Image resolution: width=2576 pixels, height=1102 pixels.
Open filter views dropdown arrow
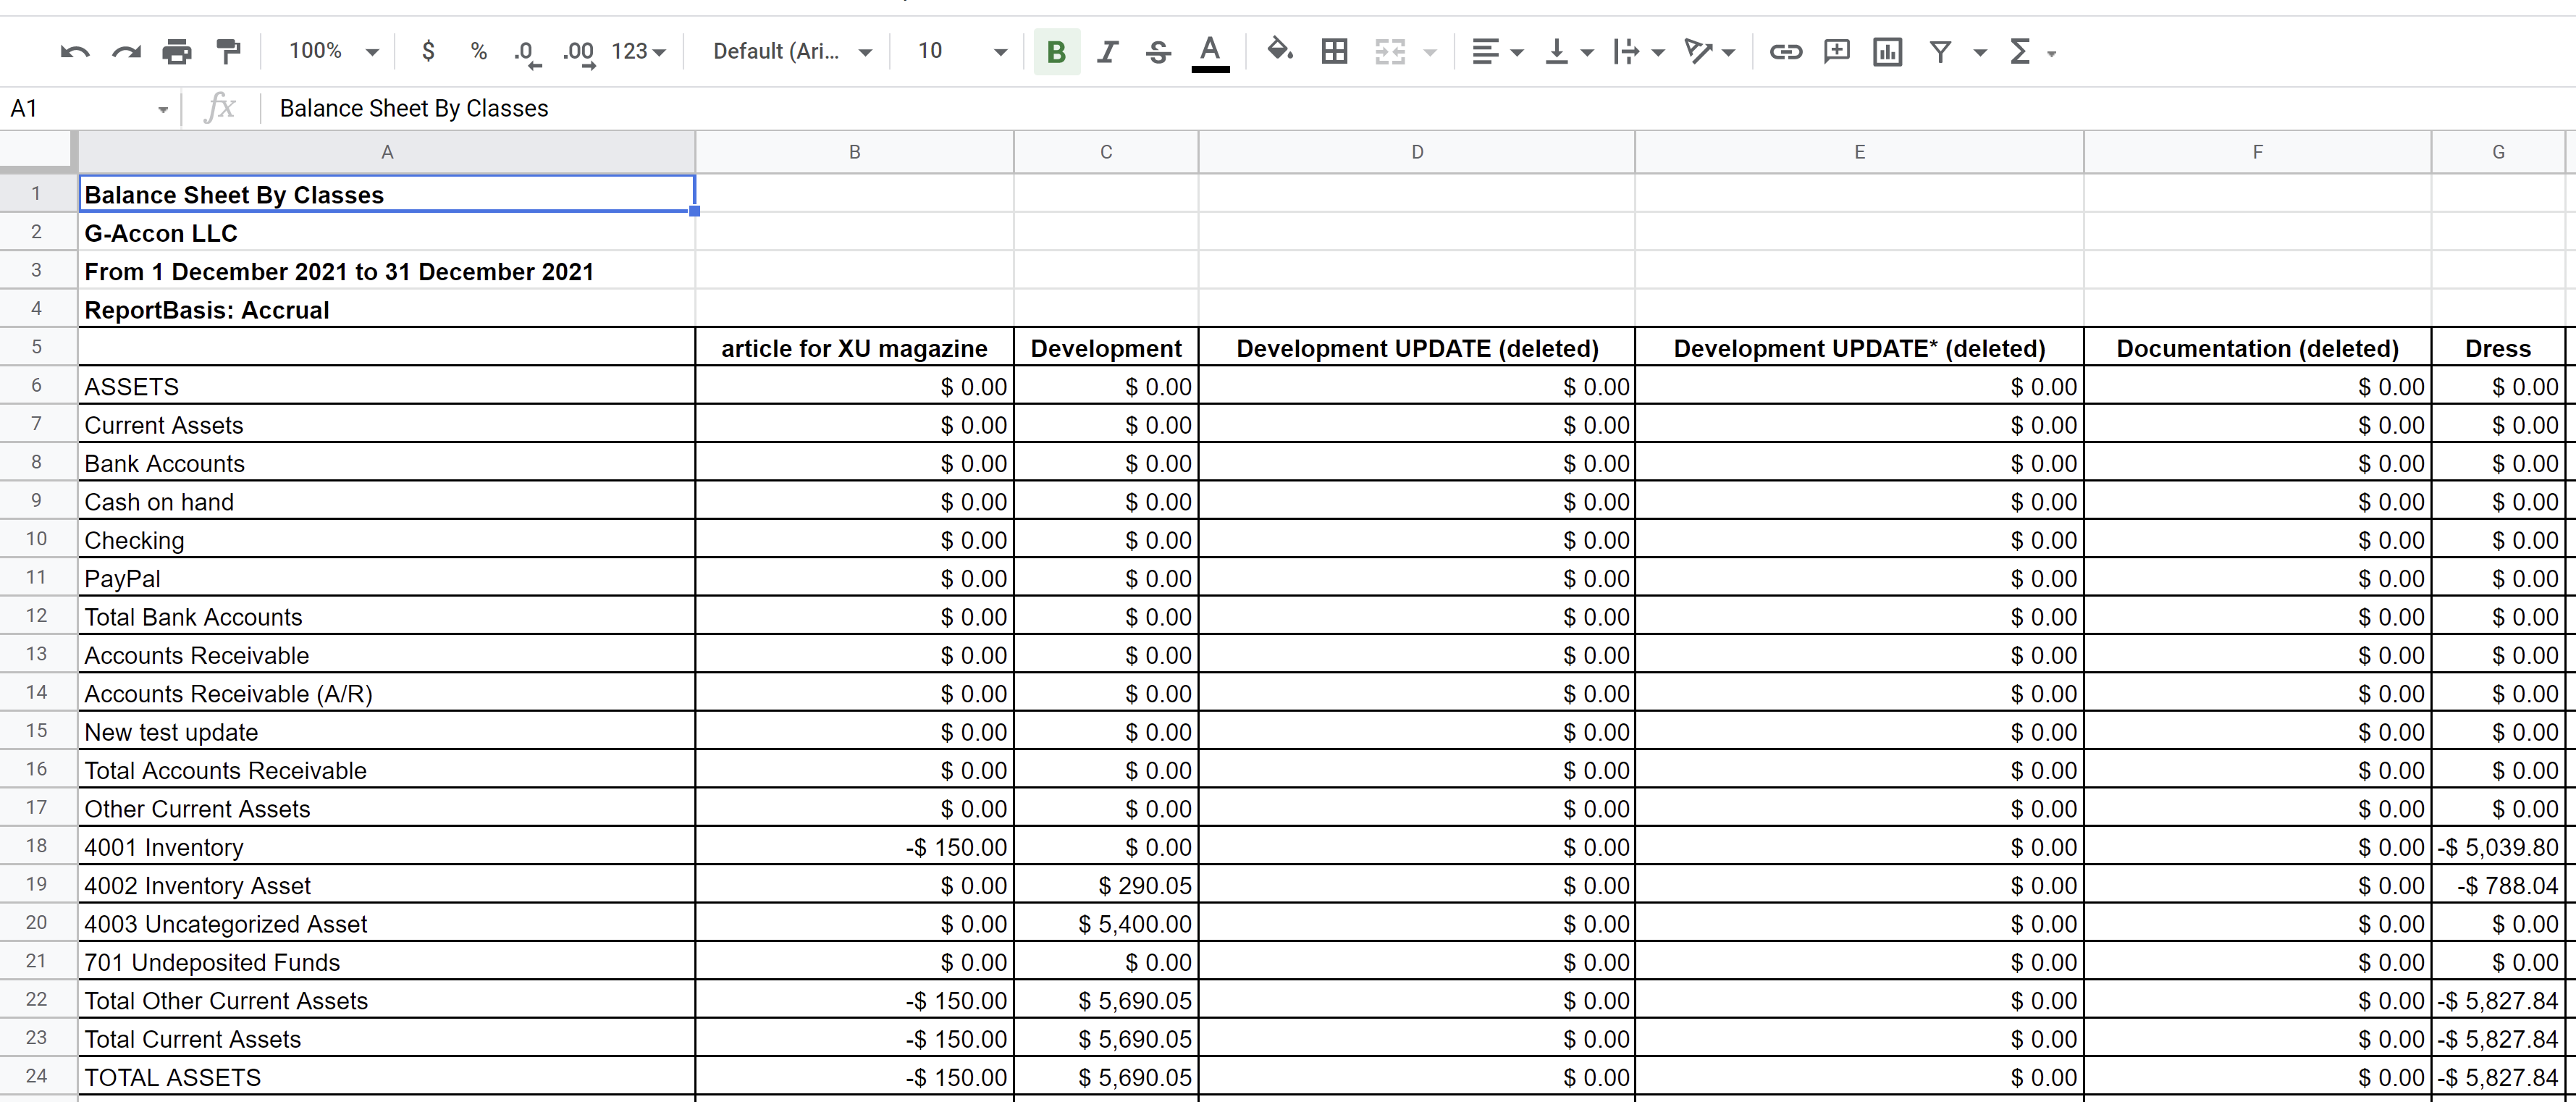pos(1980,52)
